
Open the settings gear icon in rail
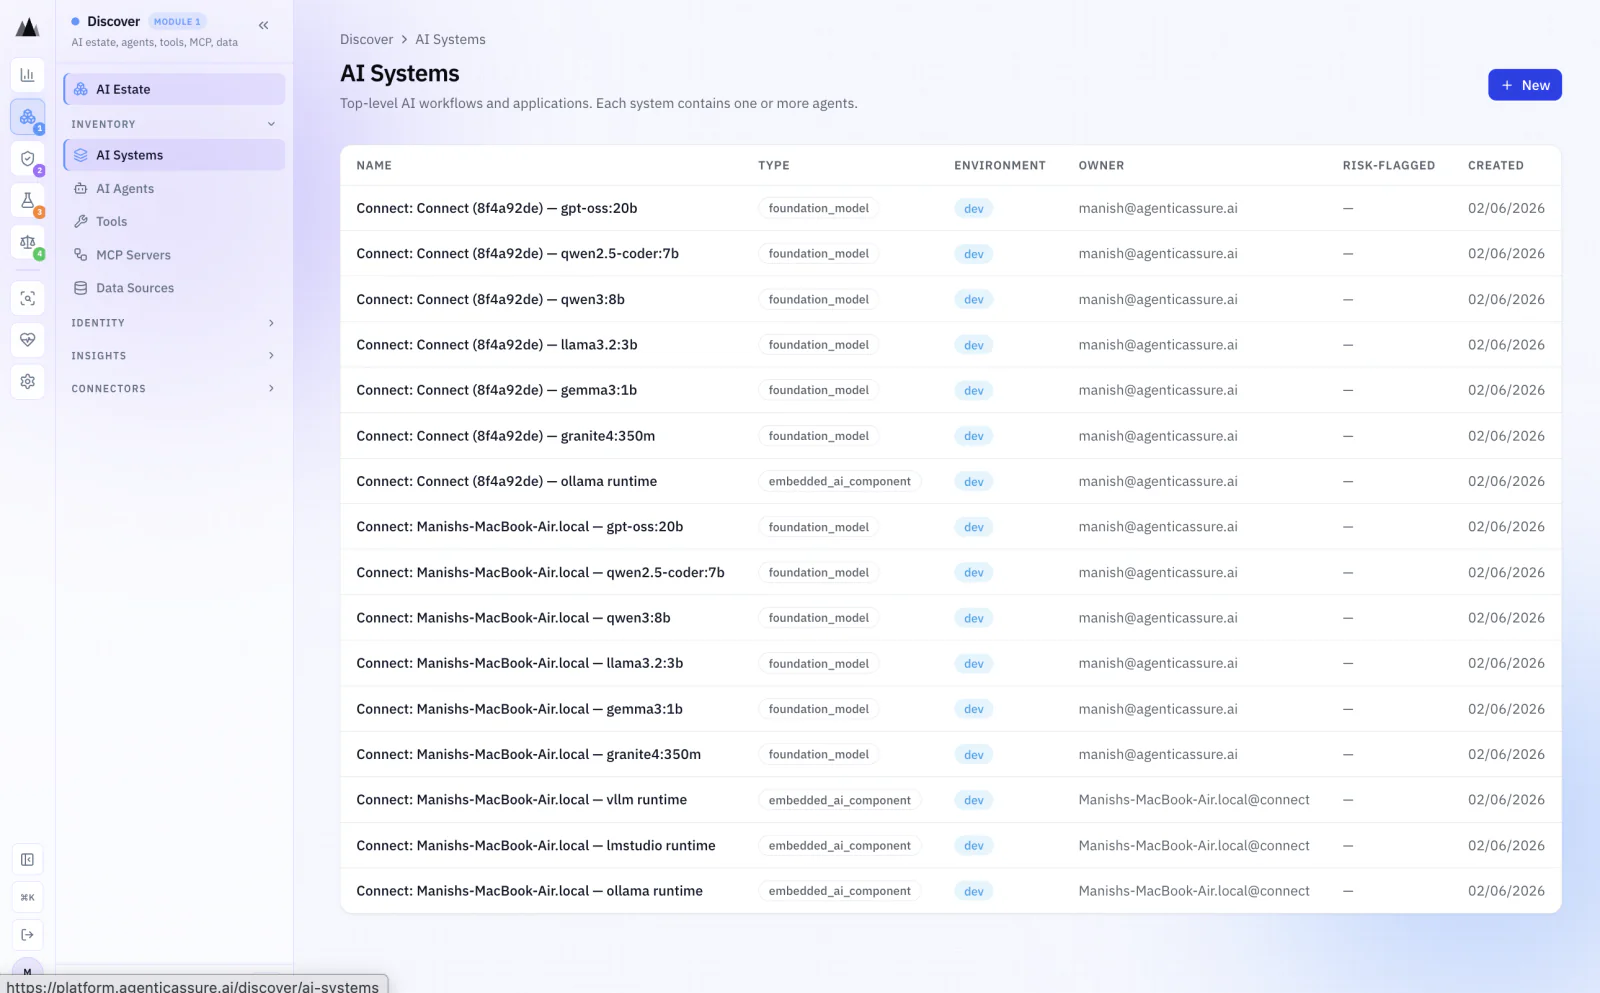pos(27,381)
